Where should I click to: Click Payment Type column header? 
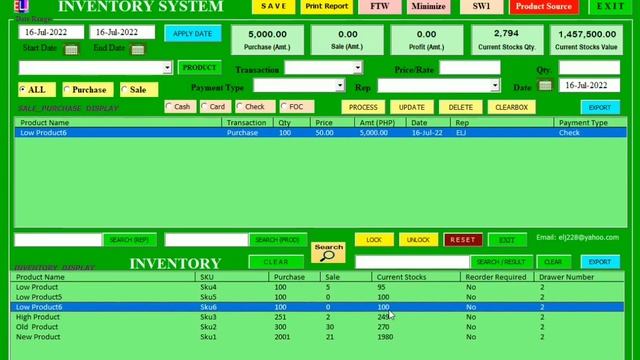click(590, 122)
